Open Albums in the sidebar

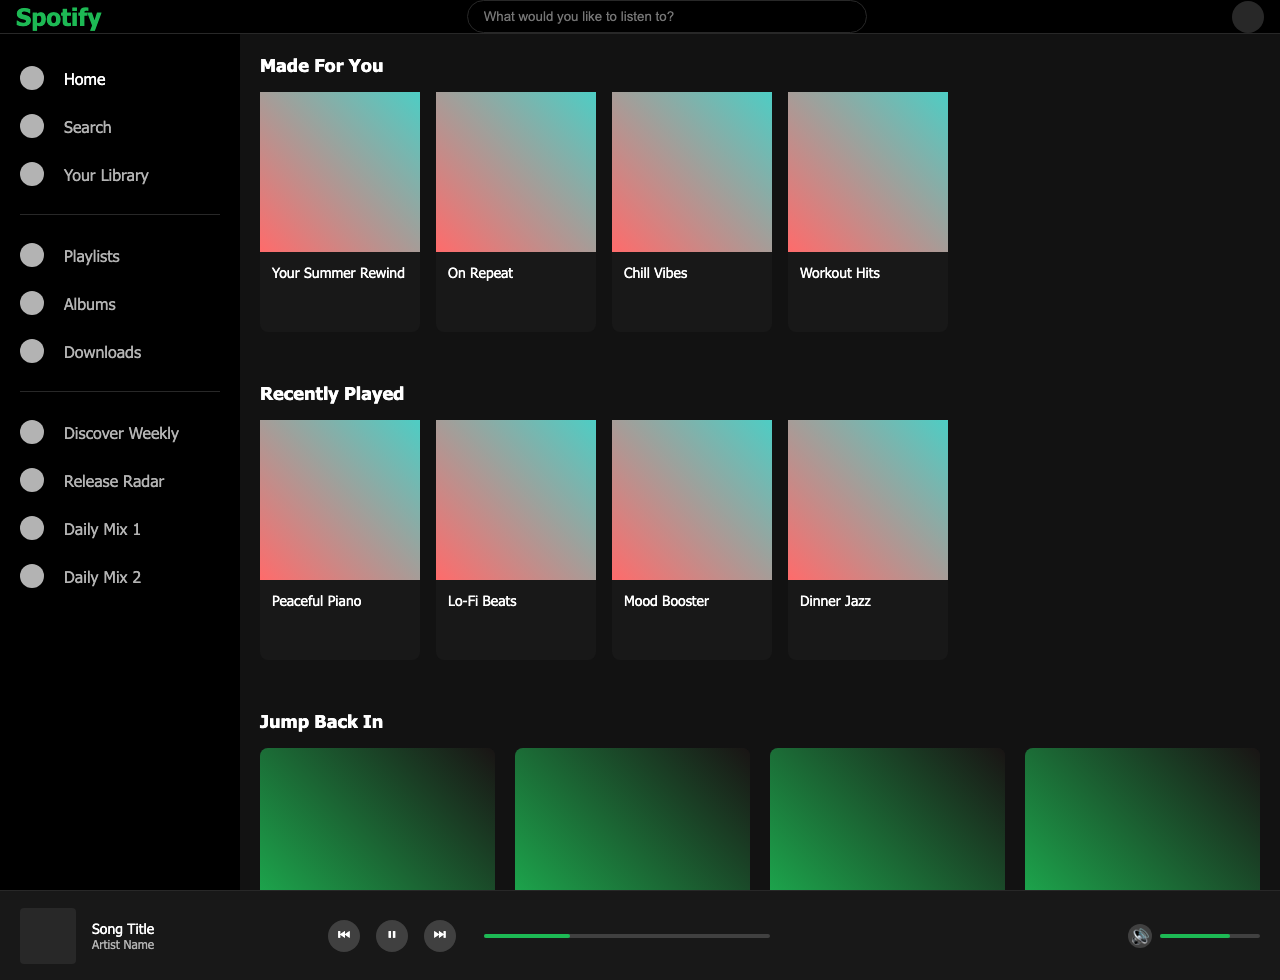(89, 304)
